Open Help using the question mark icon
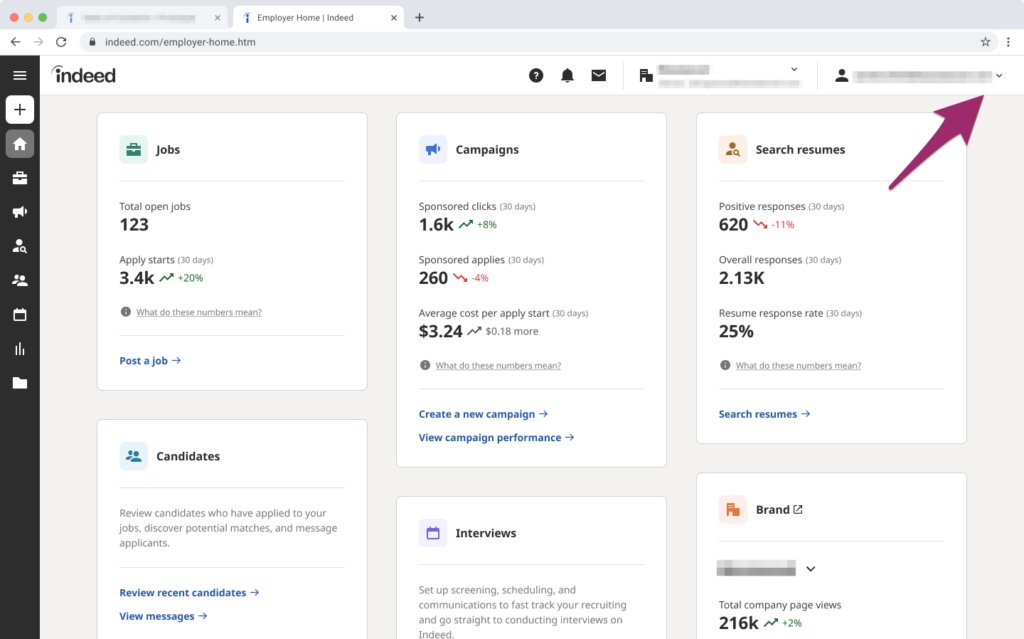This screenshot has height=639, width=1024. (536, 74)
